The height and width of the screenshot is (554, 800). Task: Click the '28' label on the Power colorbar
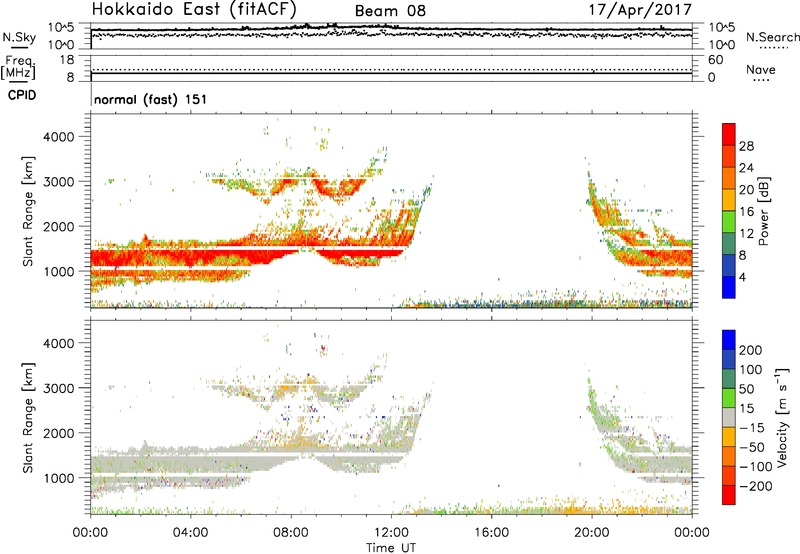point(746,146)
